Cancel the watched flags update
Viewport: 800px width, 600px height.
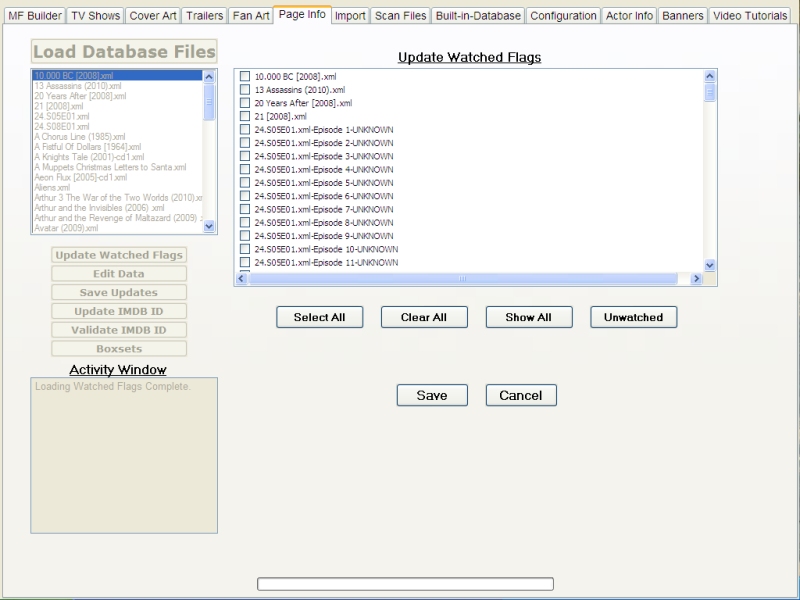click(521, 395)
